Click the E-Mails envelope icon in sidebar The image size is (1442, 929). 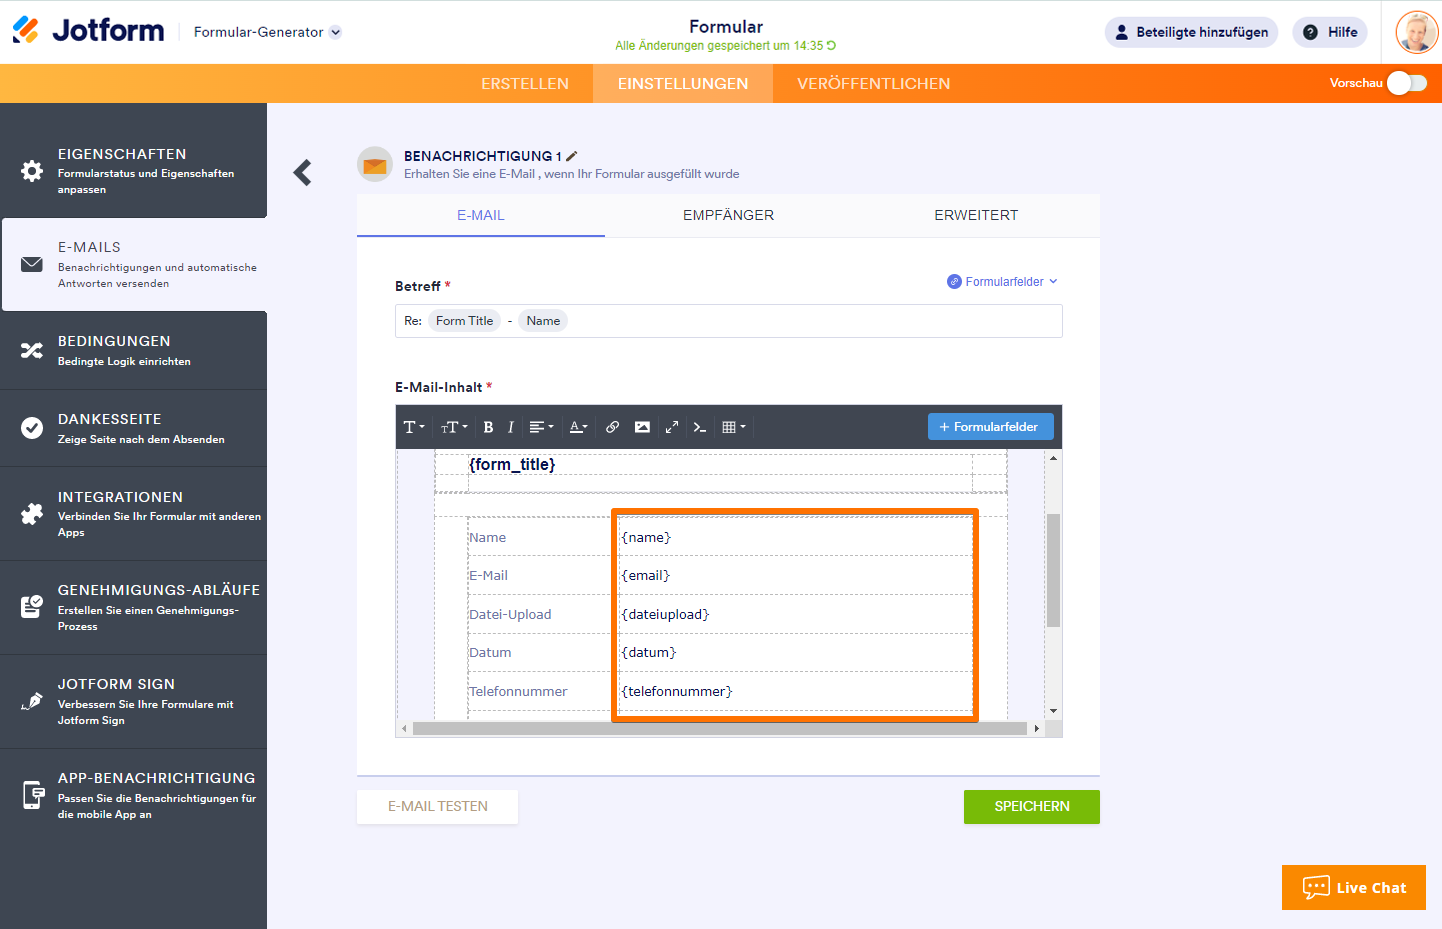pos(32,264)
